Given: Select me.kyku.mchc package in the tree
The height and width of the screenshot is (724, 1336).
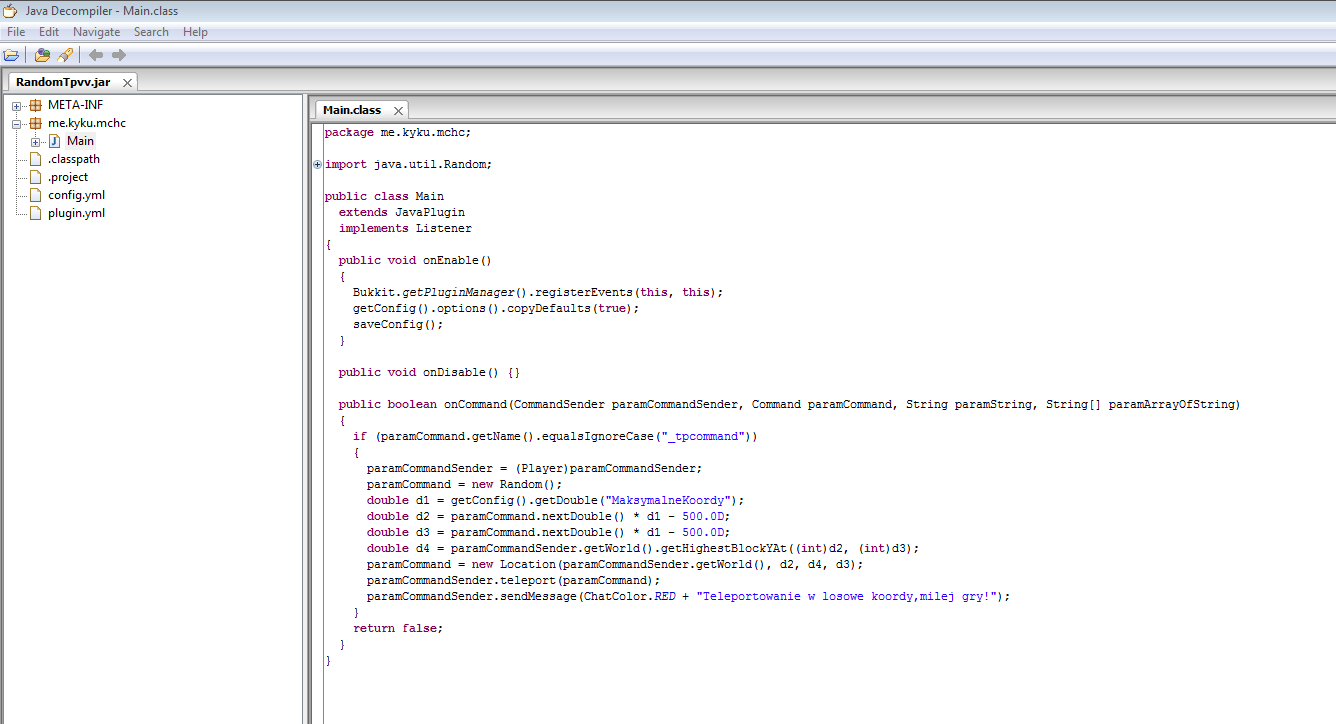Looking at the screenshot, I should (87, 123).
